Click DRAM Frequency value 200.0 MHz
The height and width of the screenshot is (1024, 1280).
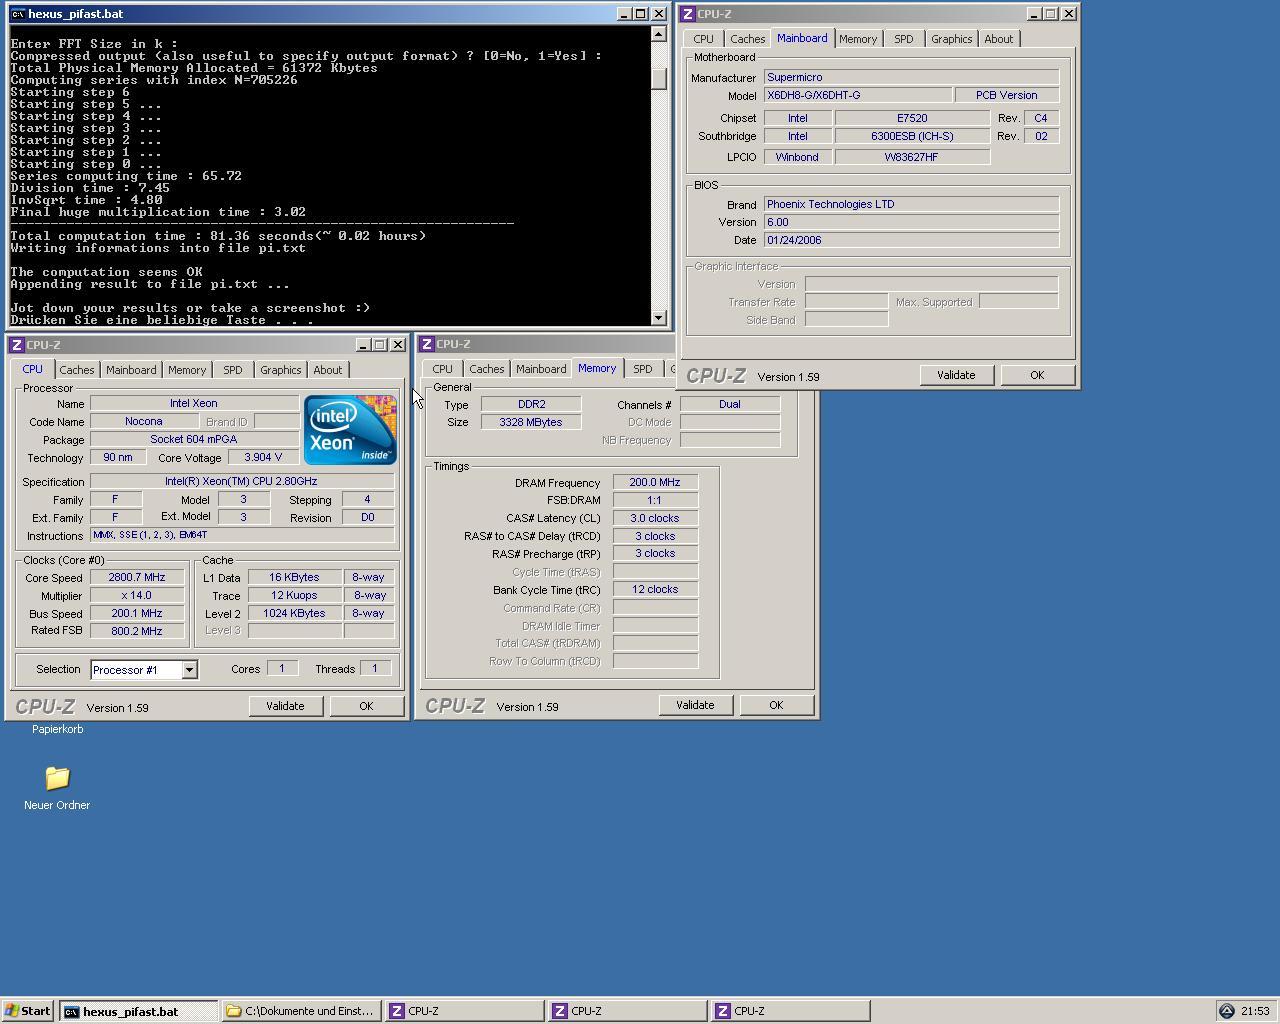[x=655, y=482]
